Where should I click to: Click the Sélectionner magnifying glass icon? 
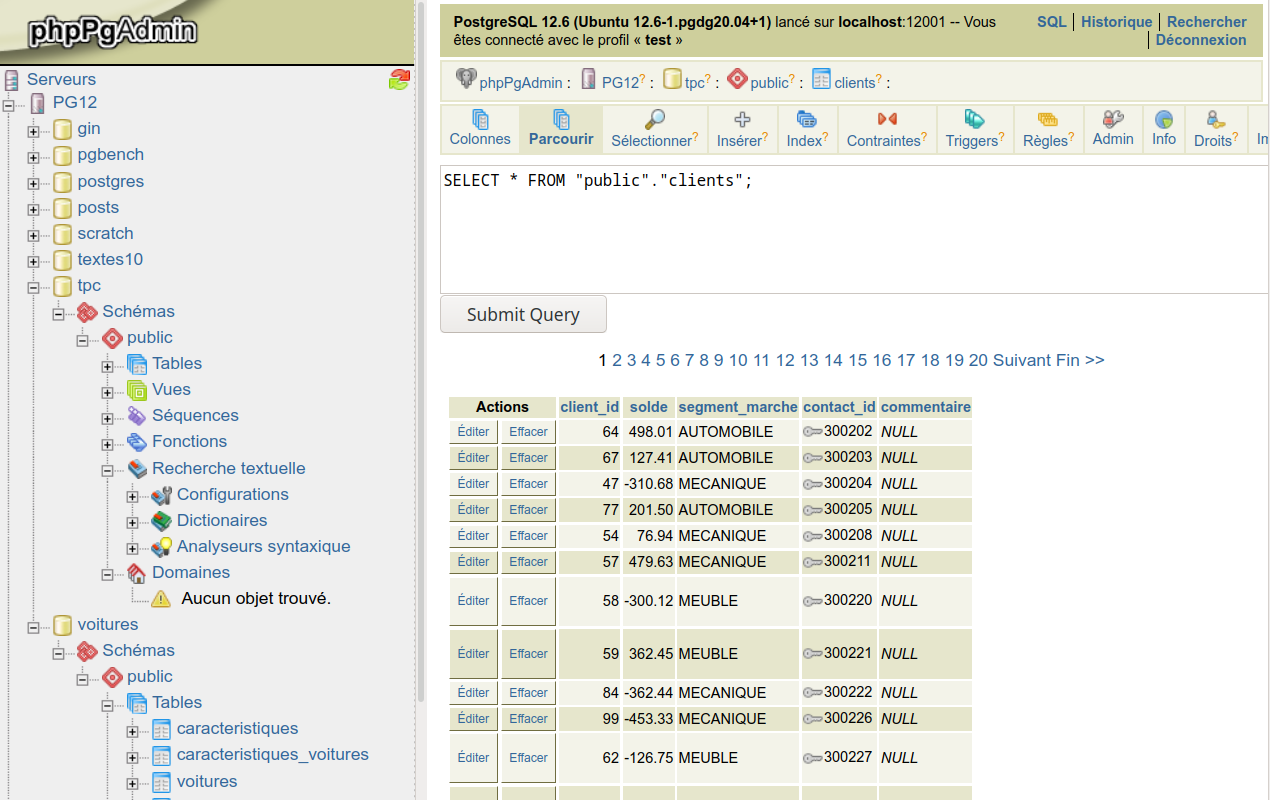tap(655, 120)
